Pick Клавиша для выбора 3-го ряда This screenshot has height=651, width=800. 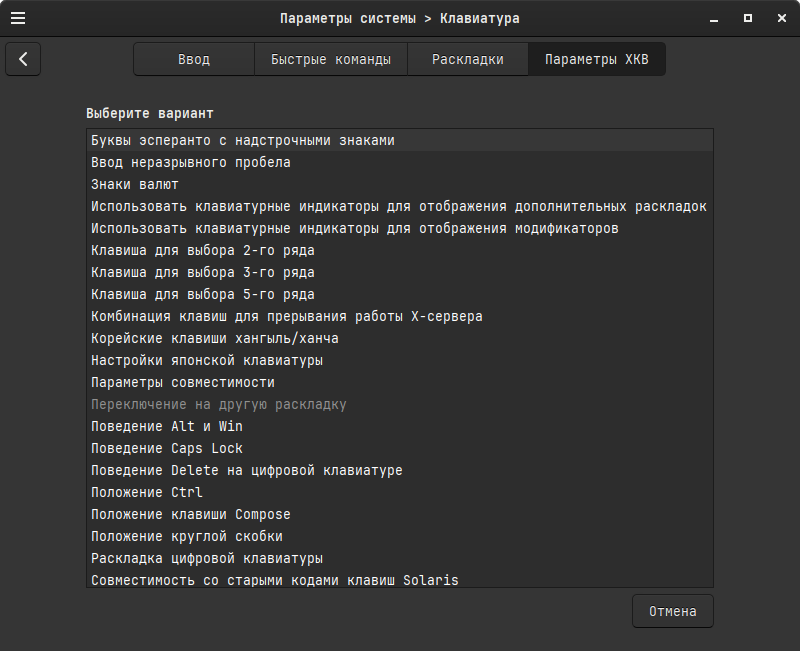(x=202, y=273)
